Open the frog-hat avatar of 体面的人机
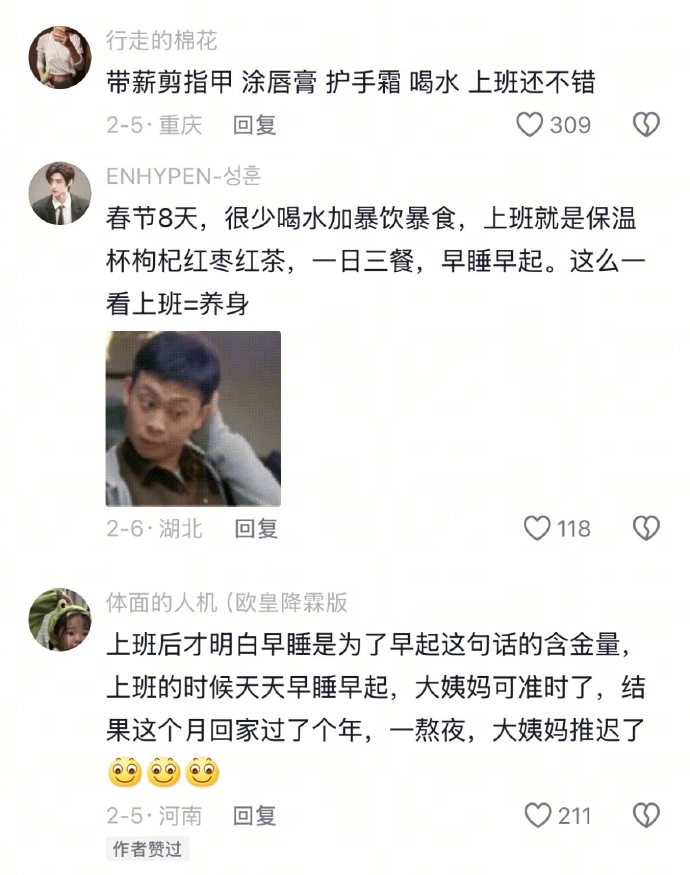Screen dimensions: 690x875 [60, 619]
